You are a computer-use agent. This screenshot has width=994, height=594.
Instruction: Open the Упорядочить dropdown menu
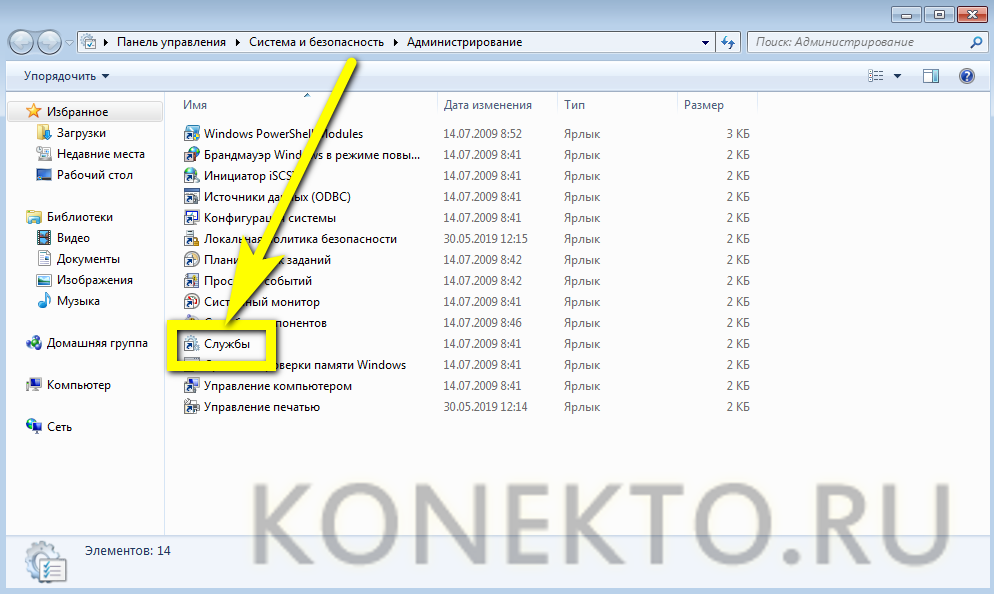click(x=67, y=76)
